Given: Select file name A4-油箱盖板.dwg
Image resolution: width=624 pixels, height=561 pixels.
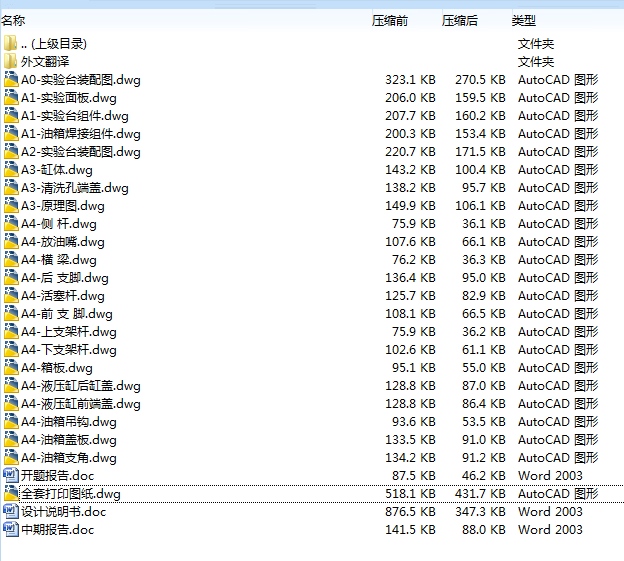Looking at the screenshot, I should click(x=69, y=440).
